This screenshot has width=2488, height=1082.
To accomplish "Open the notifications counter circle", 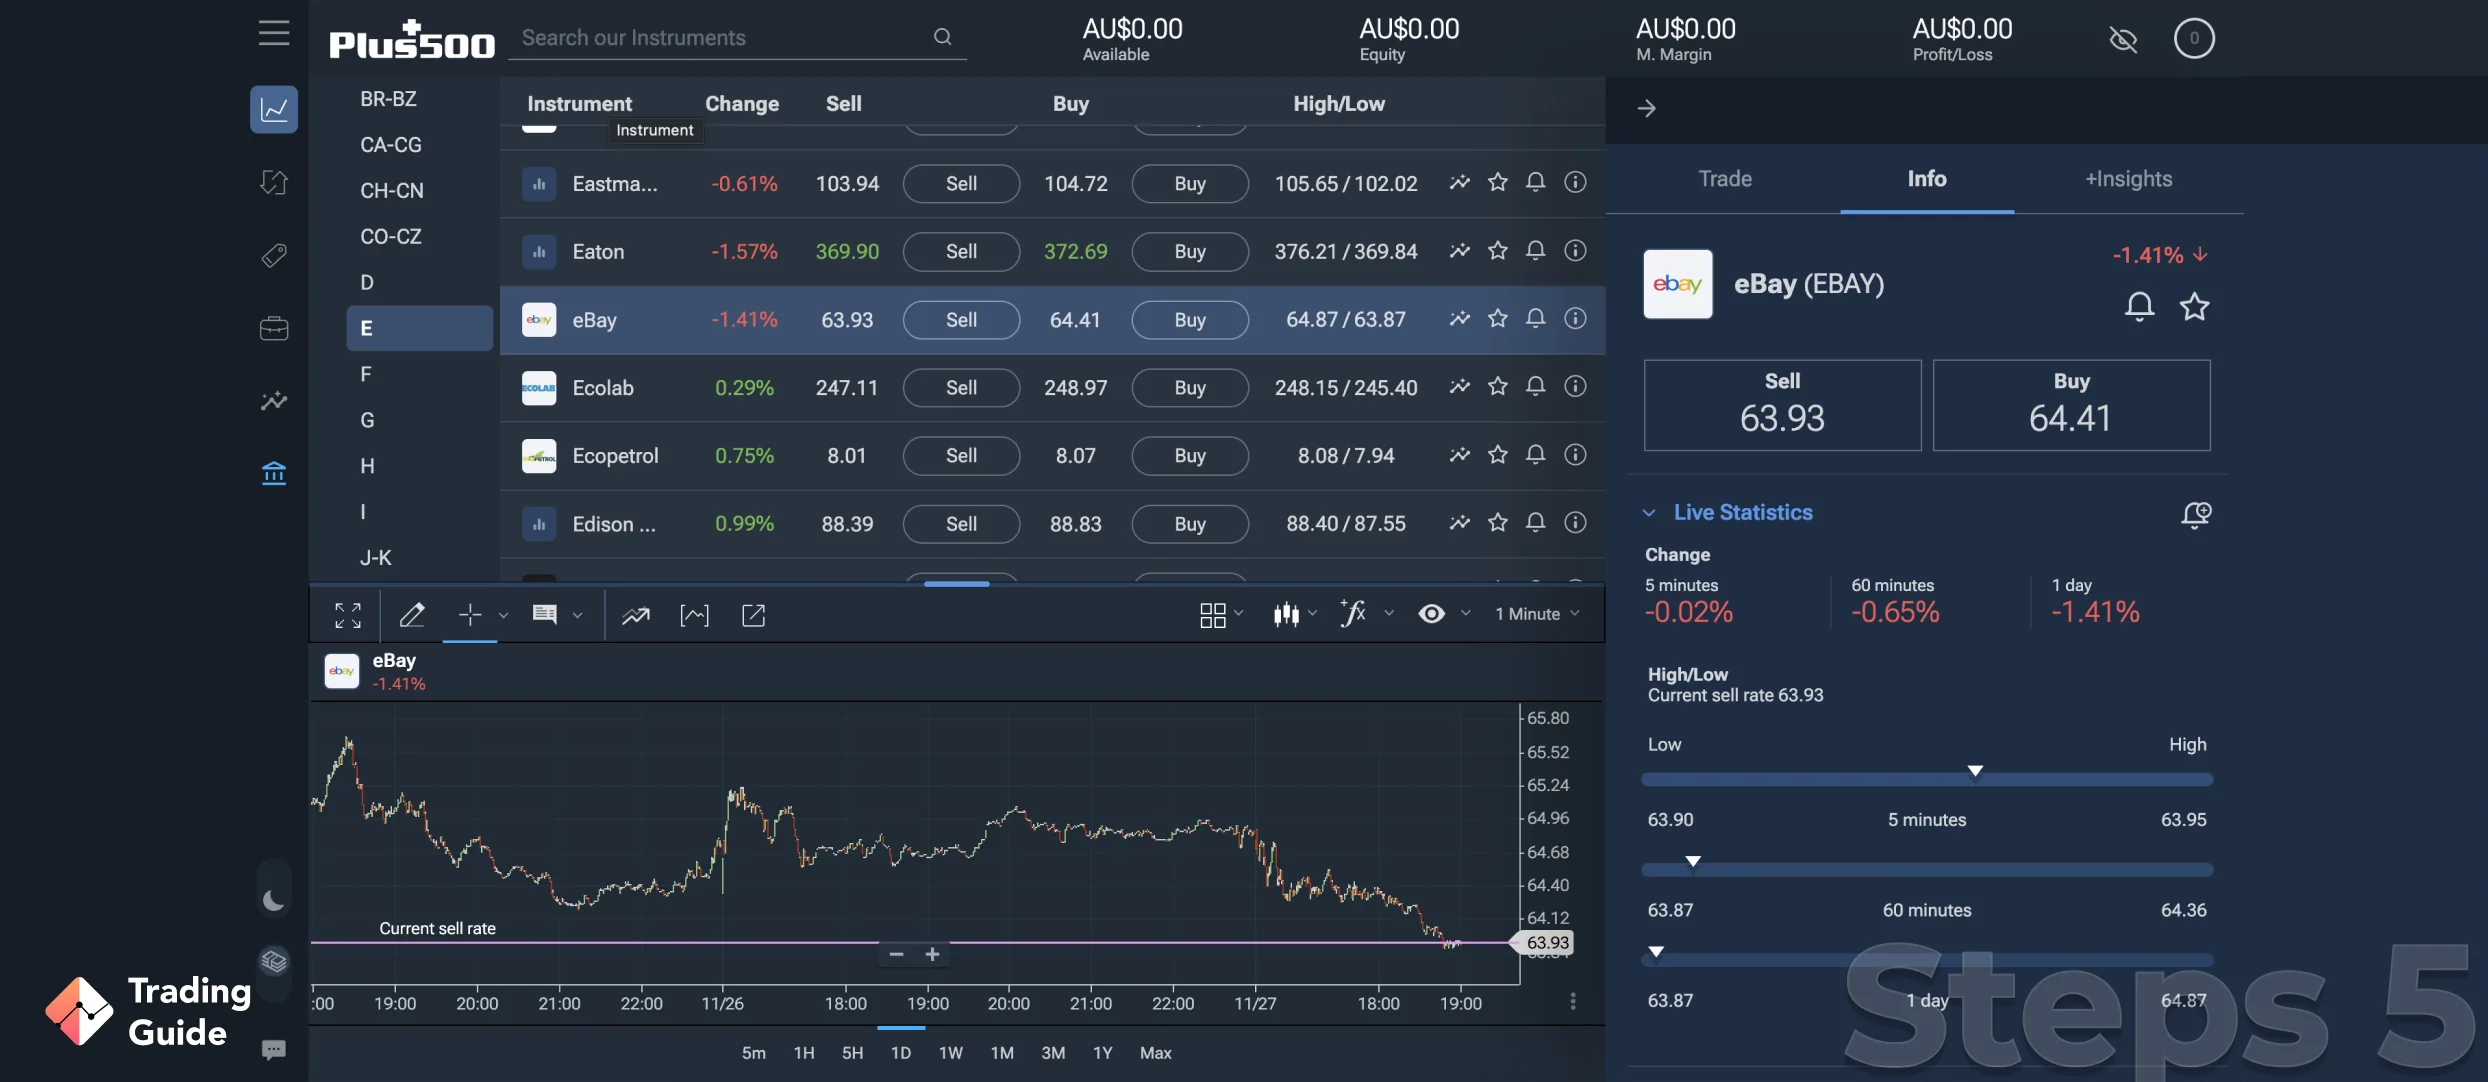I will click(2194, 38).
